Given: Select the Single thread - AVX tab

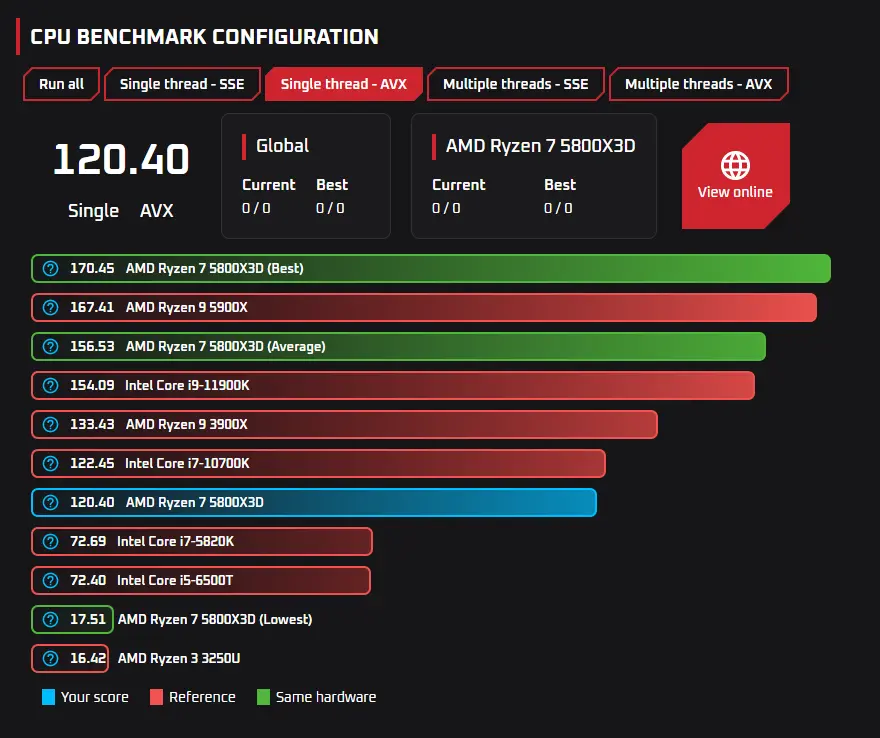Looking at the screenshot, I should 343,84.
